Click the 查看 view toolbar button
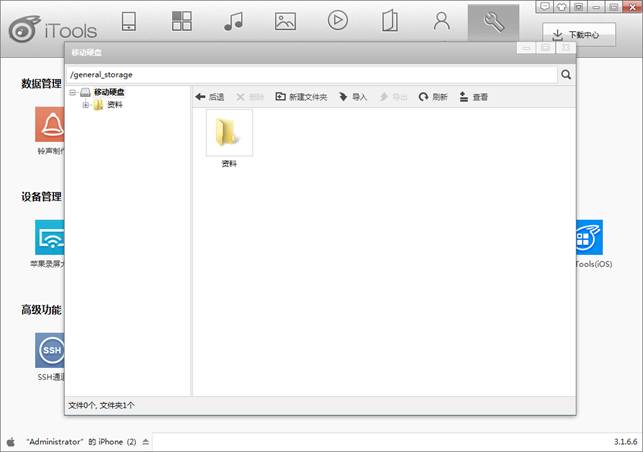The width and height of the screenshot is (643, 452). pos(474,97)
